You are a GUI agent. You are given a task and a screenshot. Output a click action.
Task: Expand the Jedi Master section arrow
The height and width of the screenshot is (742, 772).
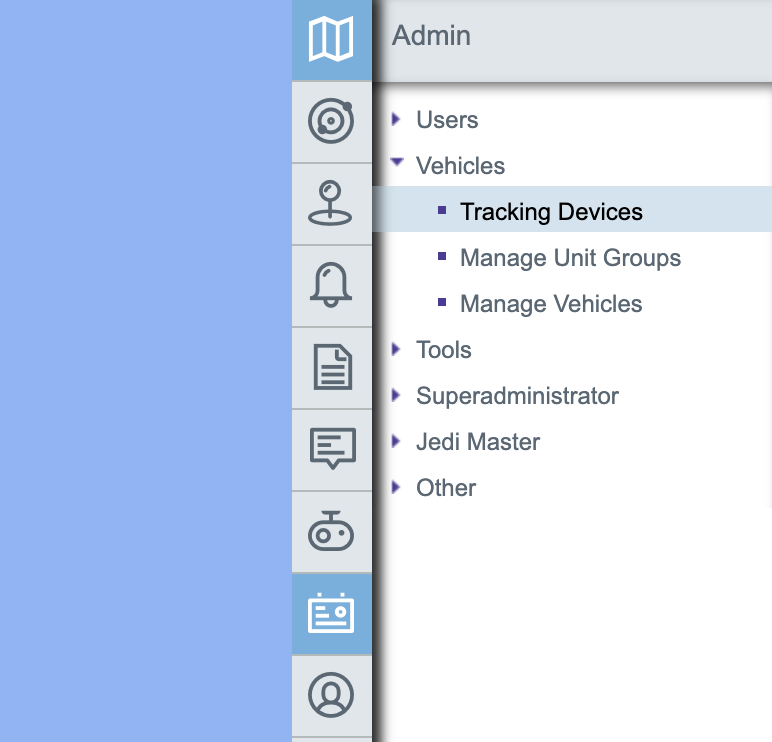pyautogui.click(x=397, y=441)
